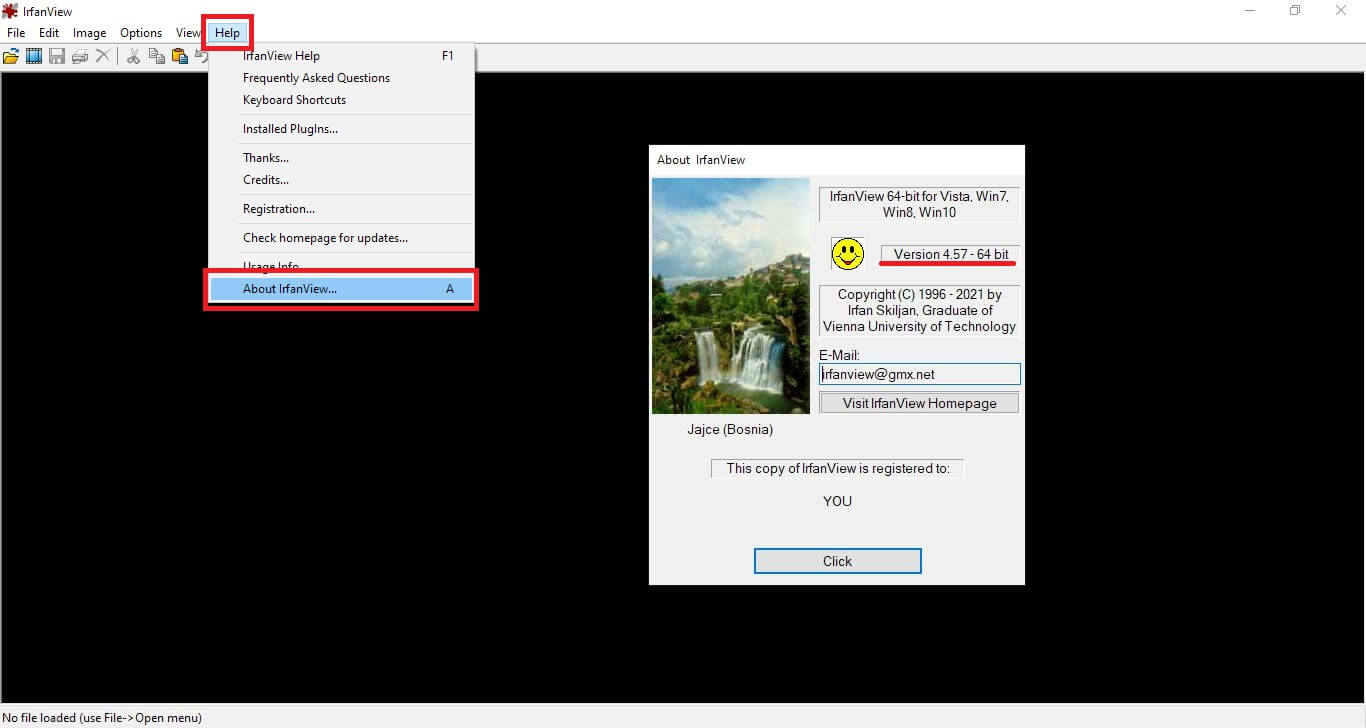Click the Delete X toolbar icon

pos(102,56)
